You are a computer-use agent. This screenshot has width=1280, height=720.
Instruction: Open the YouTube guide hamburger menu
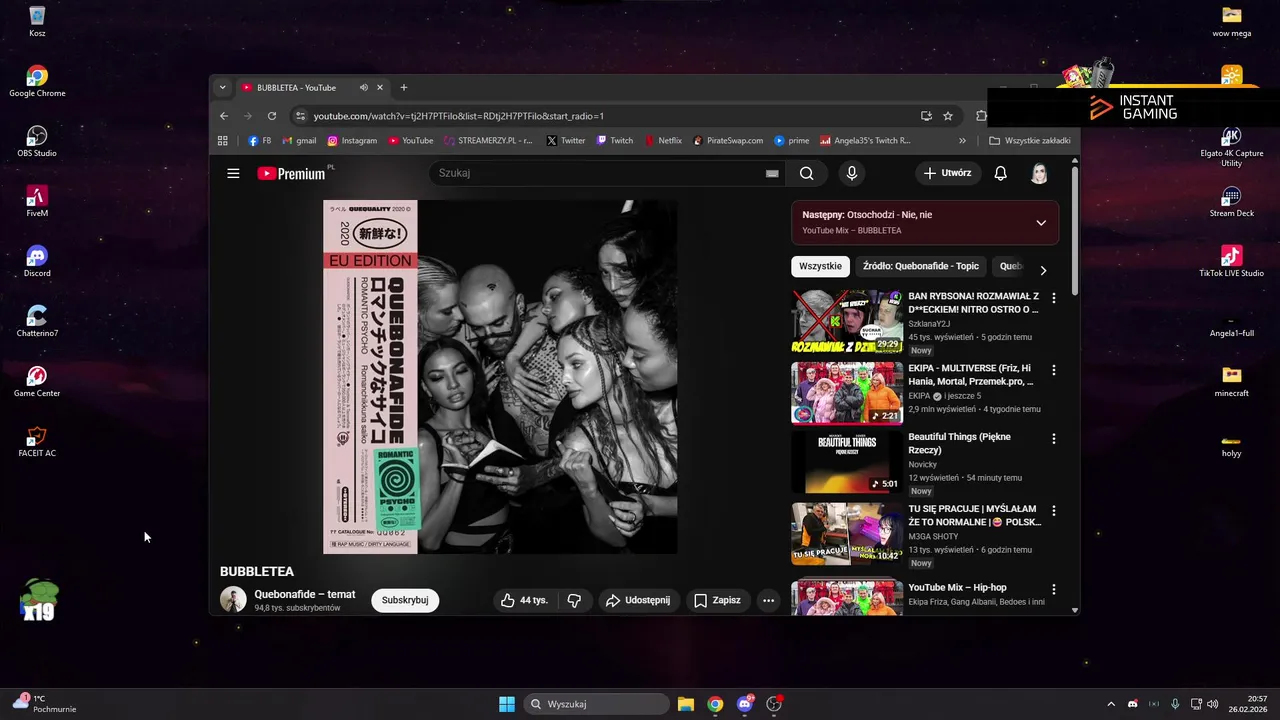[x=233, y=173]
